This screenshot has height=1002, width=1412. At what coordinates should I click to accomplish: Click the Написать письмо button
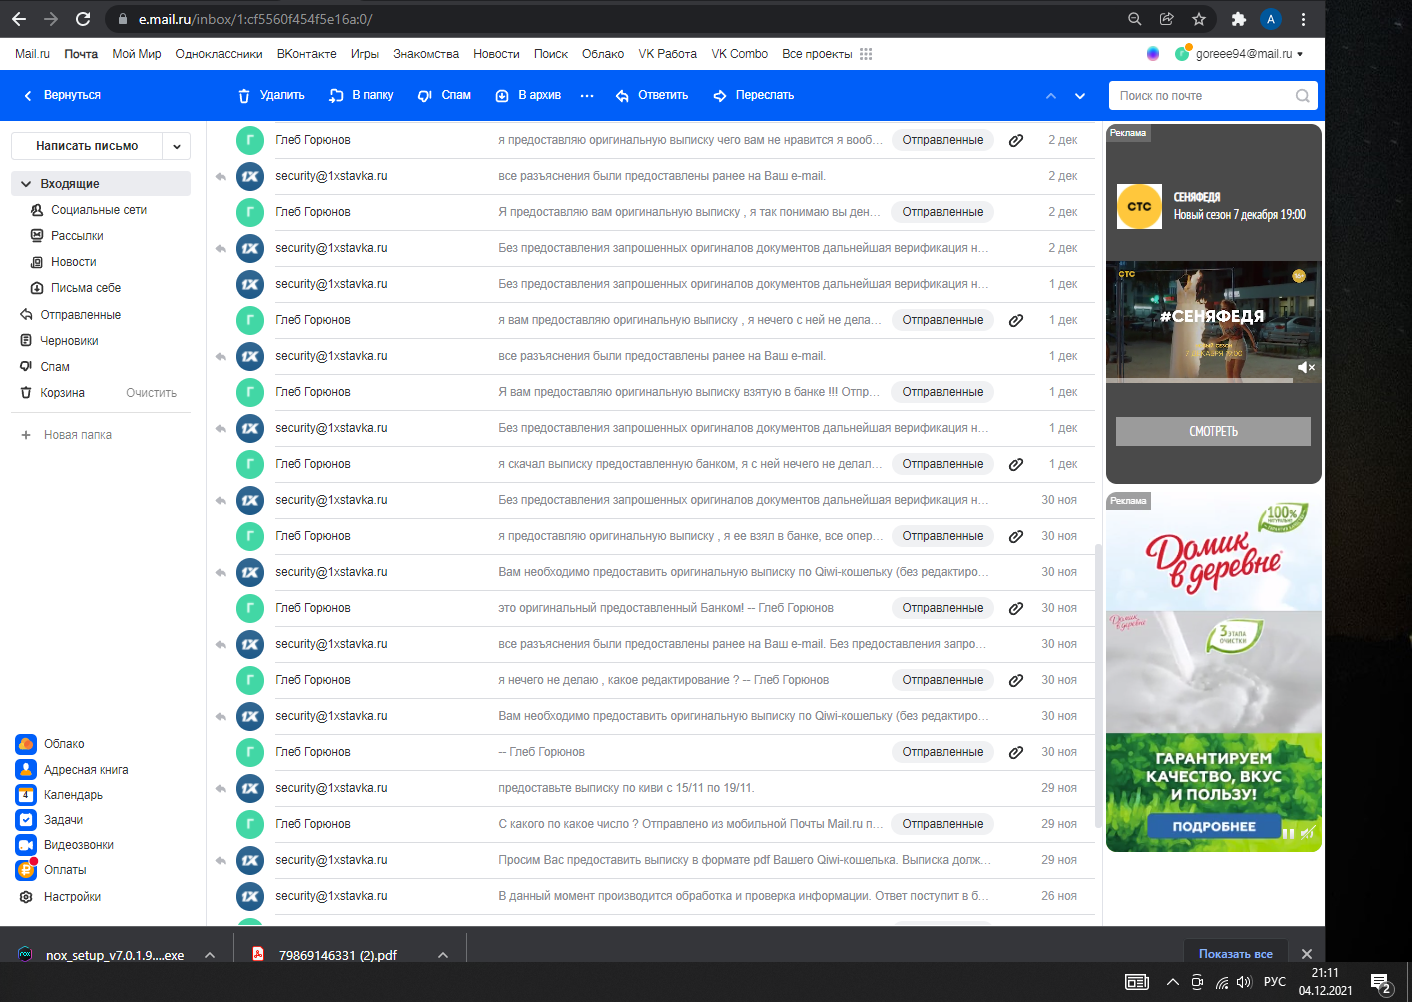coord(87,146)
